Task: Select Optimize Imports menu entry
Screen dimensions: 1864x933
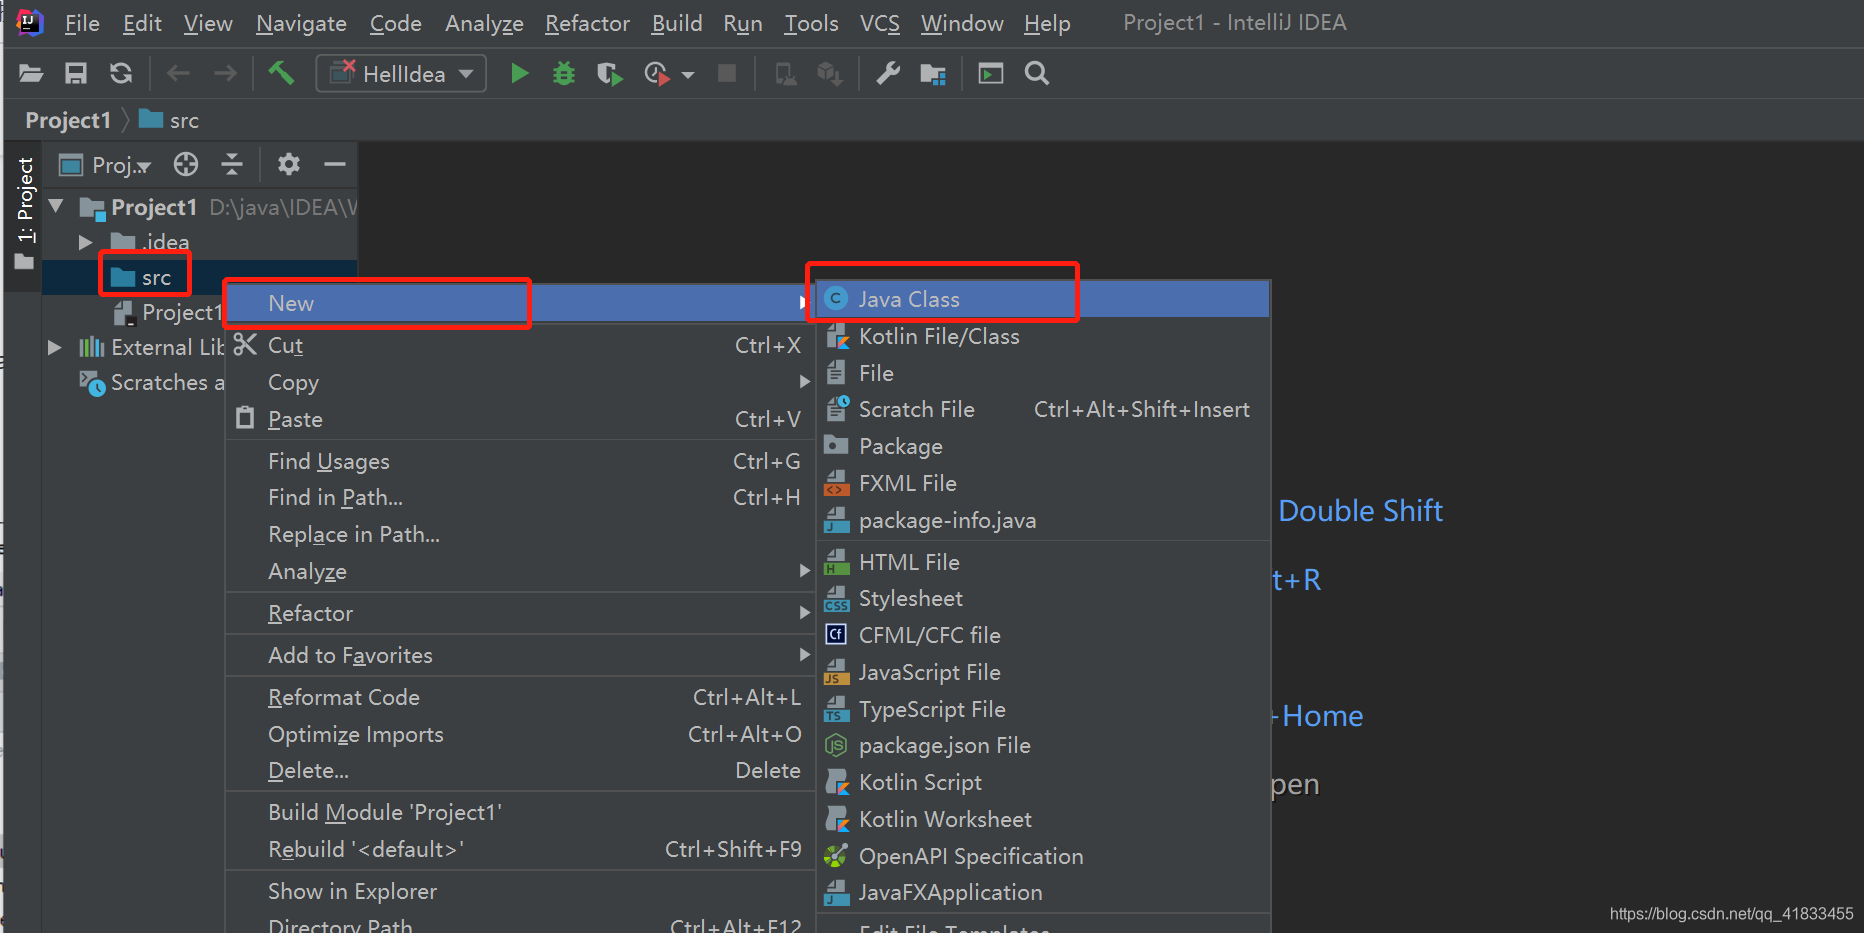Action: click(x=518, y=734)
